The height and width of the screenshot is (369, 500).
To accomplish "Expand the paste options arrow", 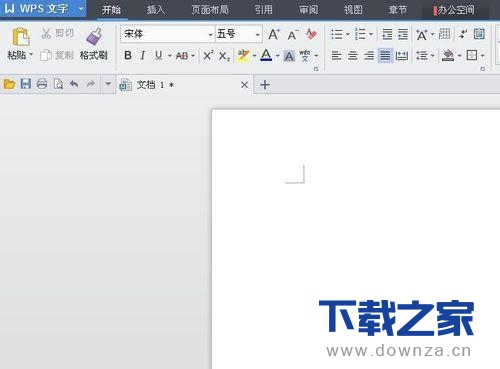I will click(x=31, y=54).
